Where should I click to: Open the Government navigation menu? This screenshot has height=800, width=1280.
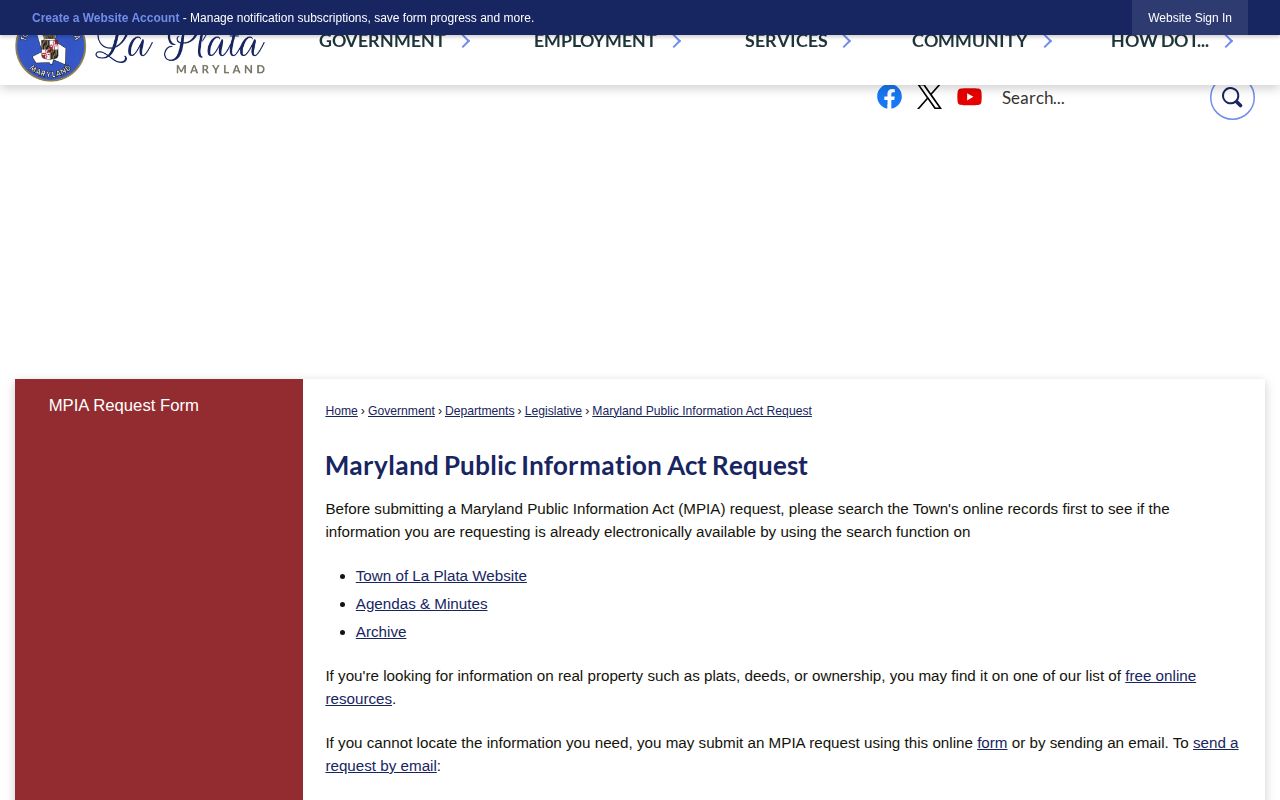click(x=382, y=41)
